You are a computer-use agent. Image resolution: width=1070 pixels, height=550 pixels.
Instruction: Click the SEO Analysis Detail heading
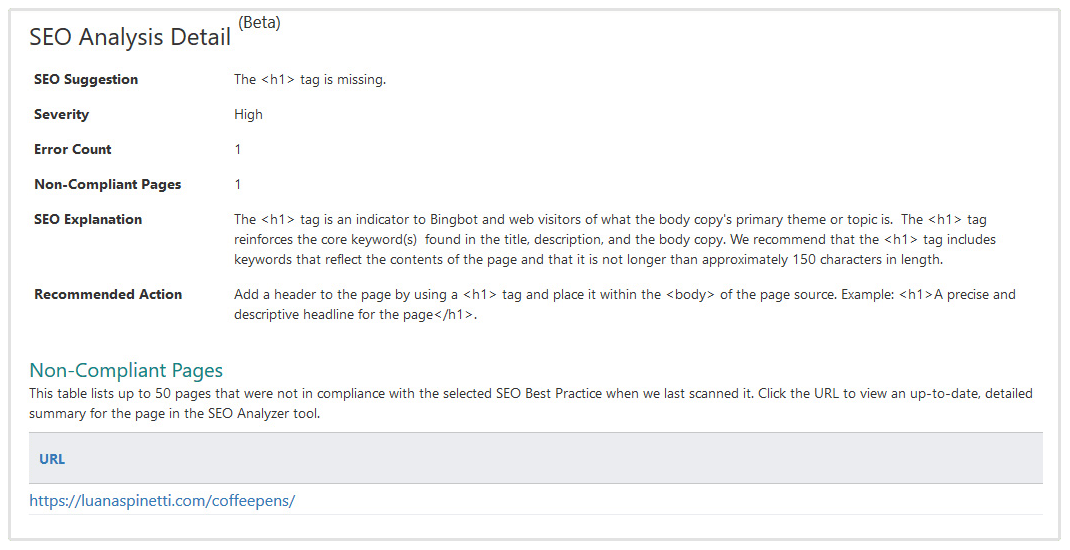[130, 38]
